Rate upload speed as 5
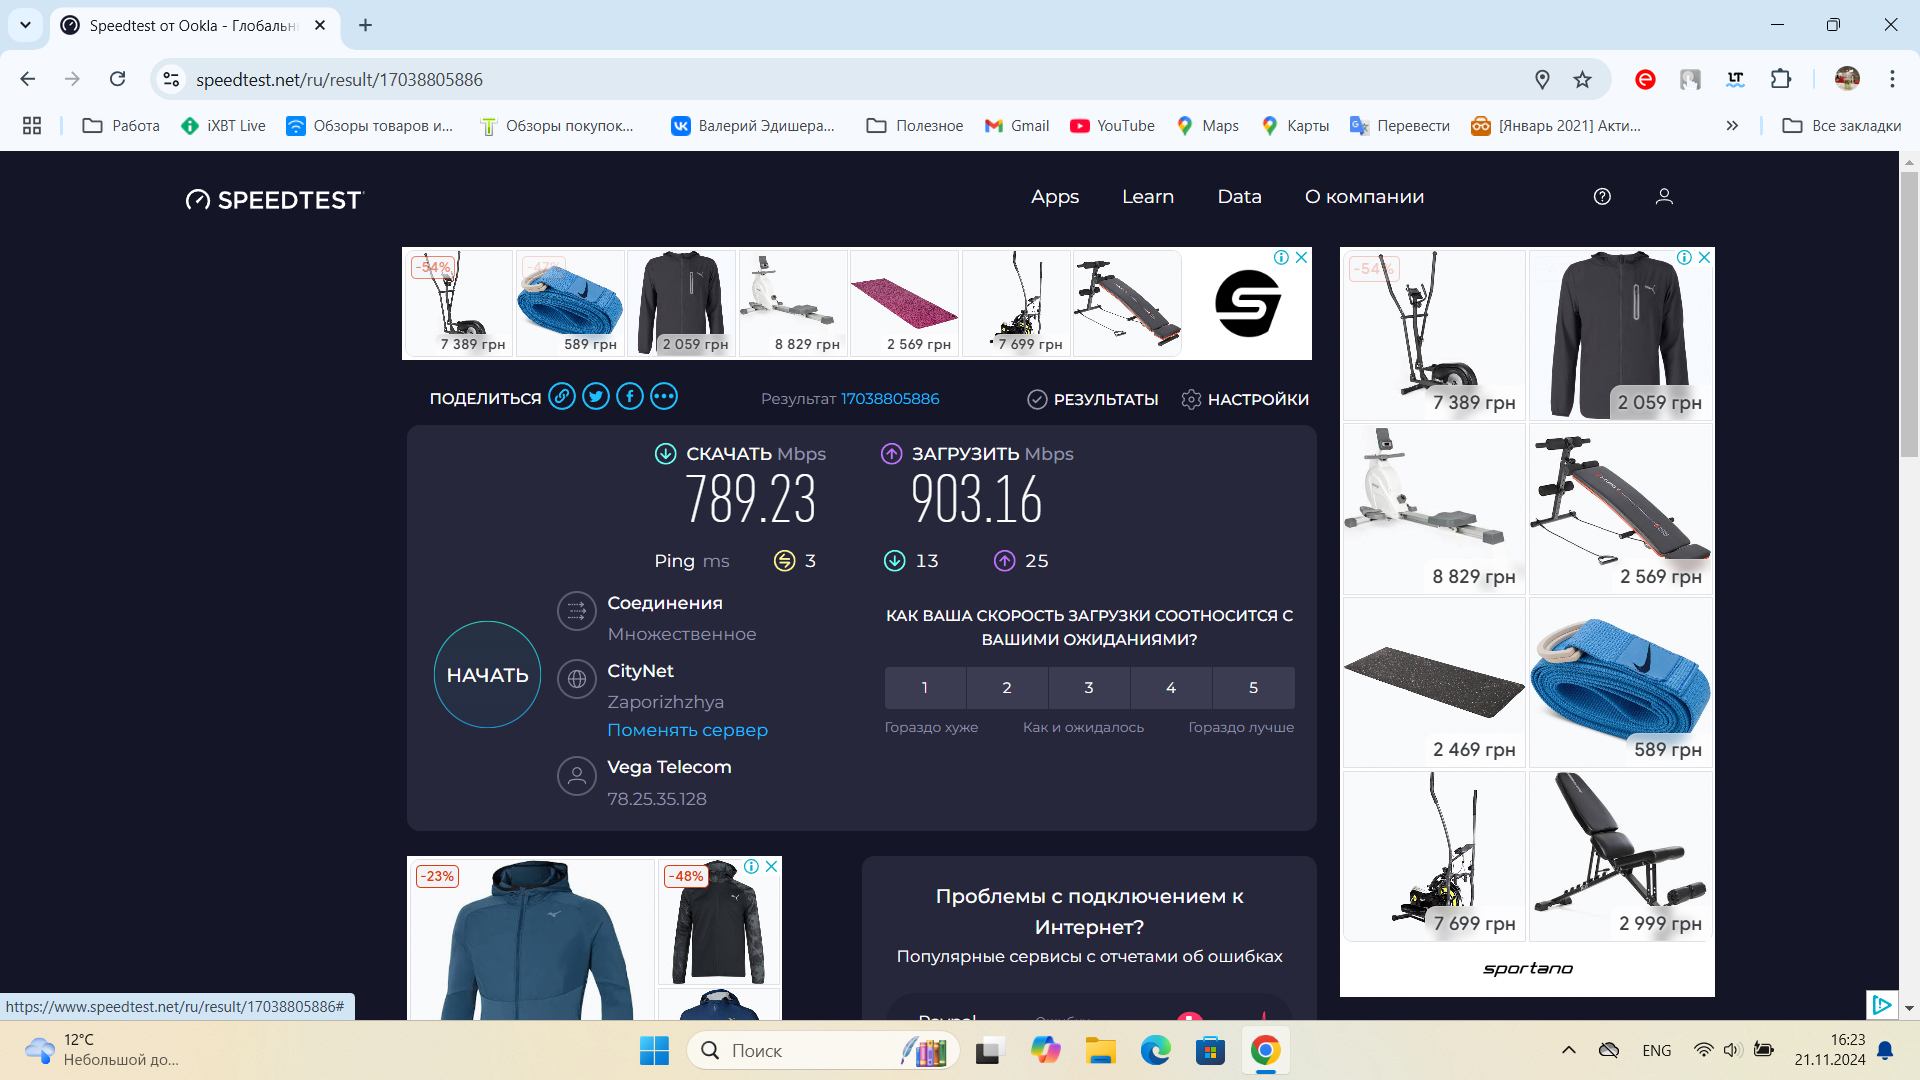This screenshot has height=1080, width=1920. point(1253,688)
